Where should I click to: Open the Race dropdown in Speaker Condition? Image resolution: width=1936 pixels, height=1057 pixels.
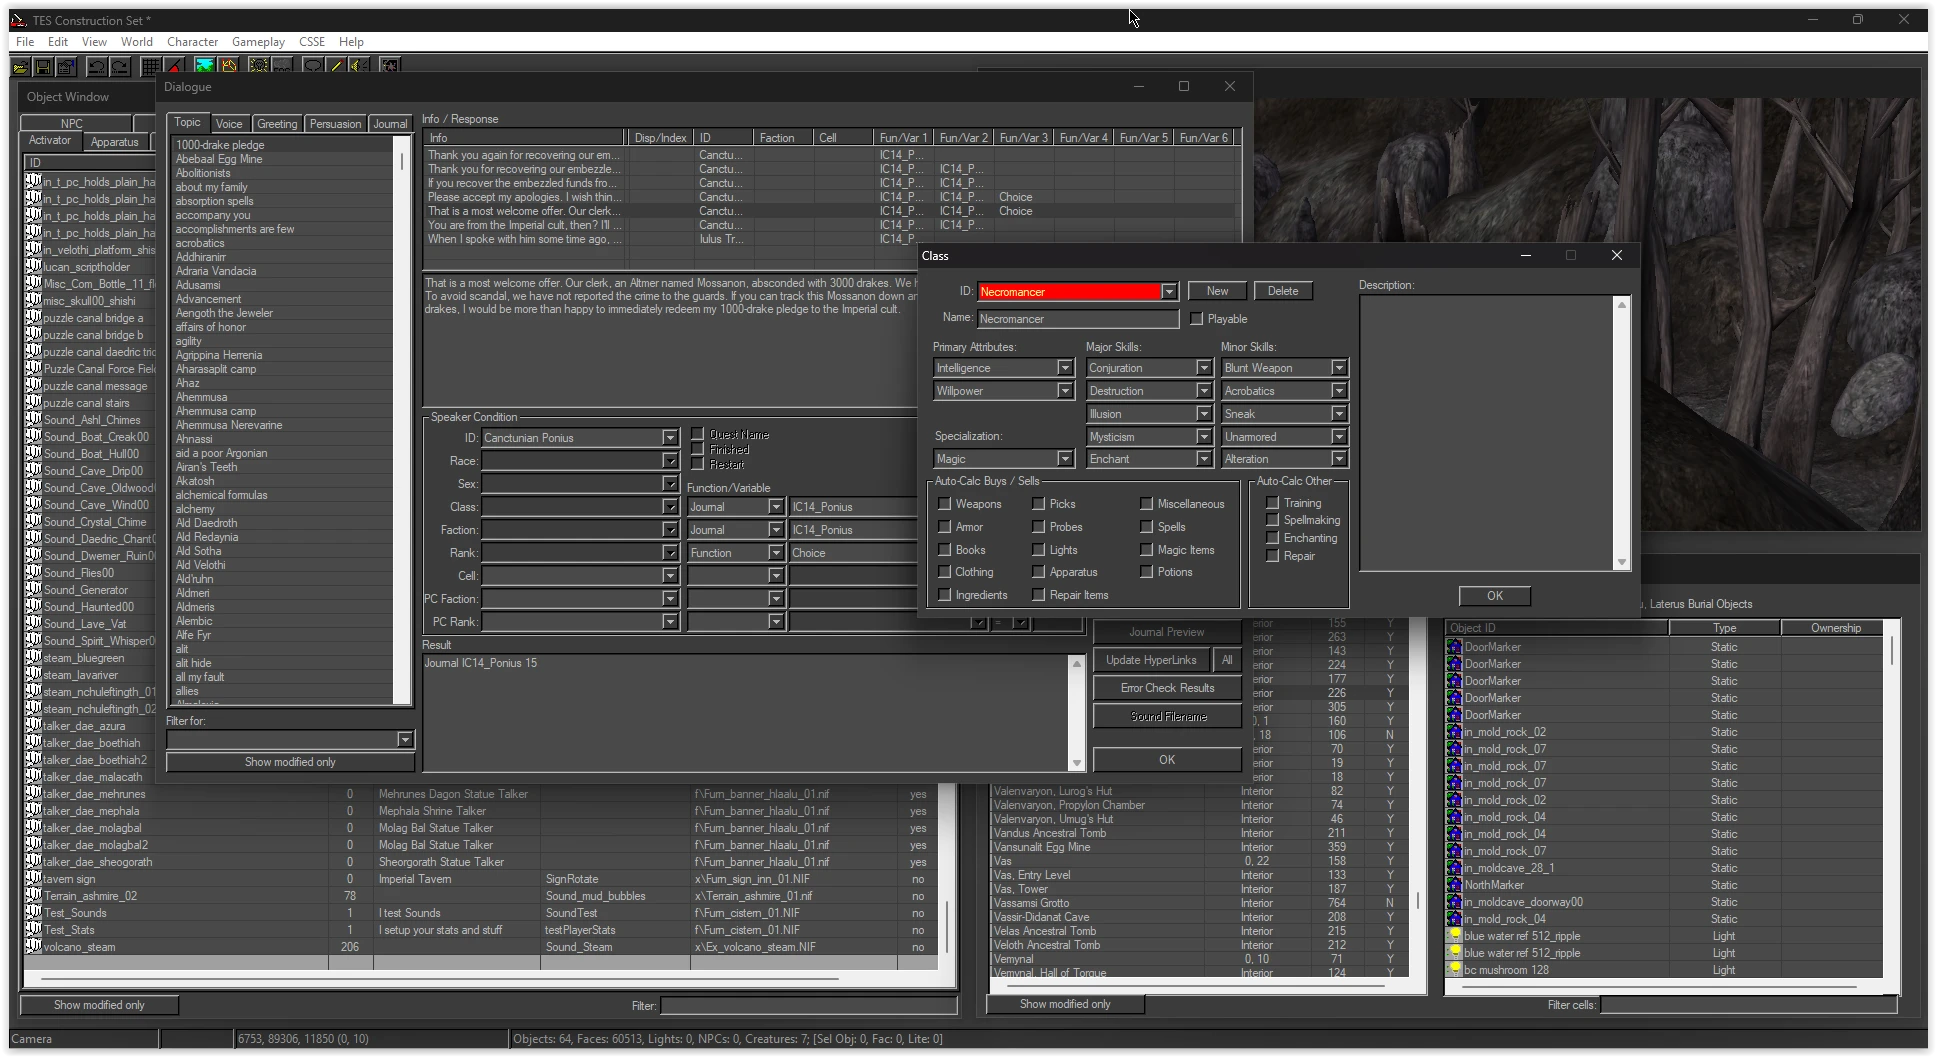pyautogui.click(x=670, y=461)
